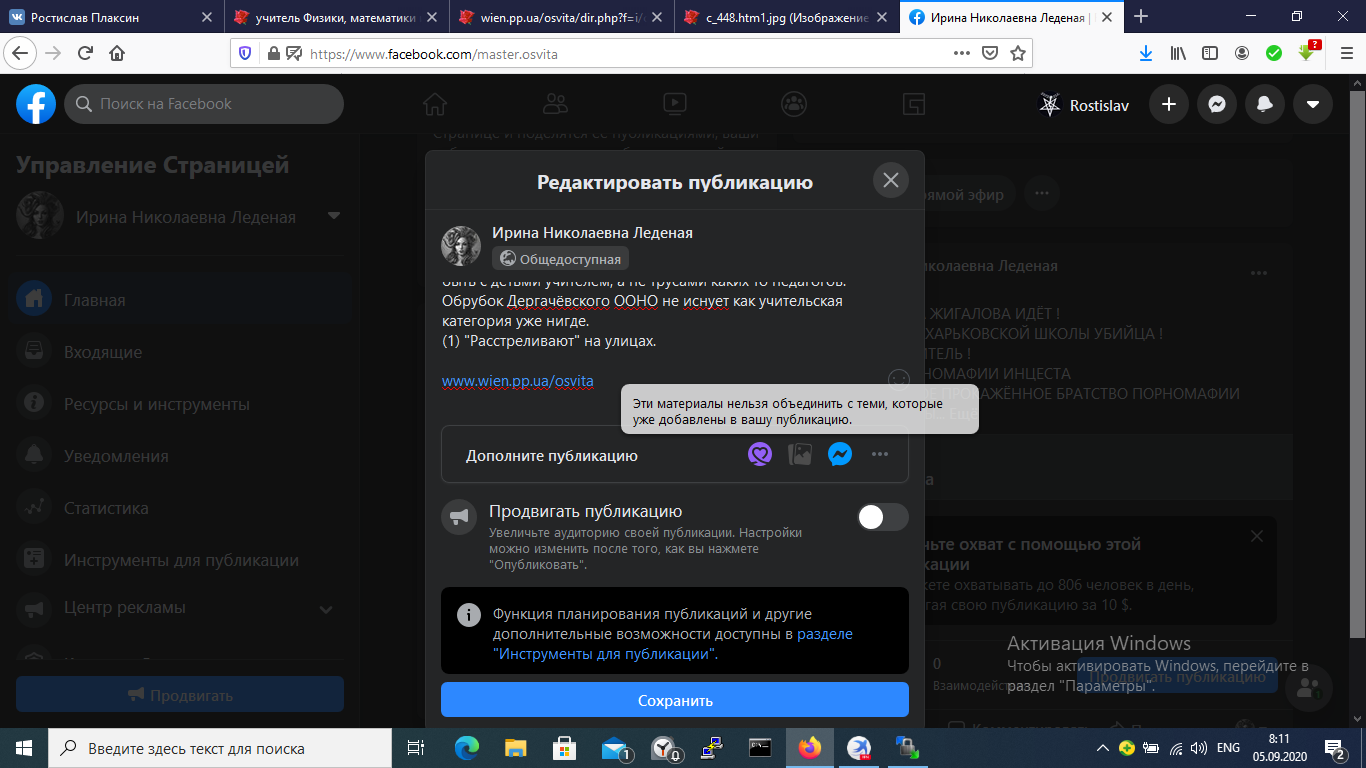Open account dropdown arrow in top bar
The width and height of the screenshot is (1366, 768).
pos(1313,104)
